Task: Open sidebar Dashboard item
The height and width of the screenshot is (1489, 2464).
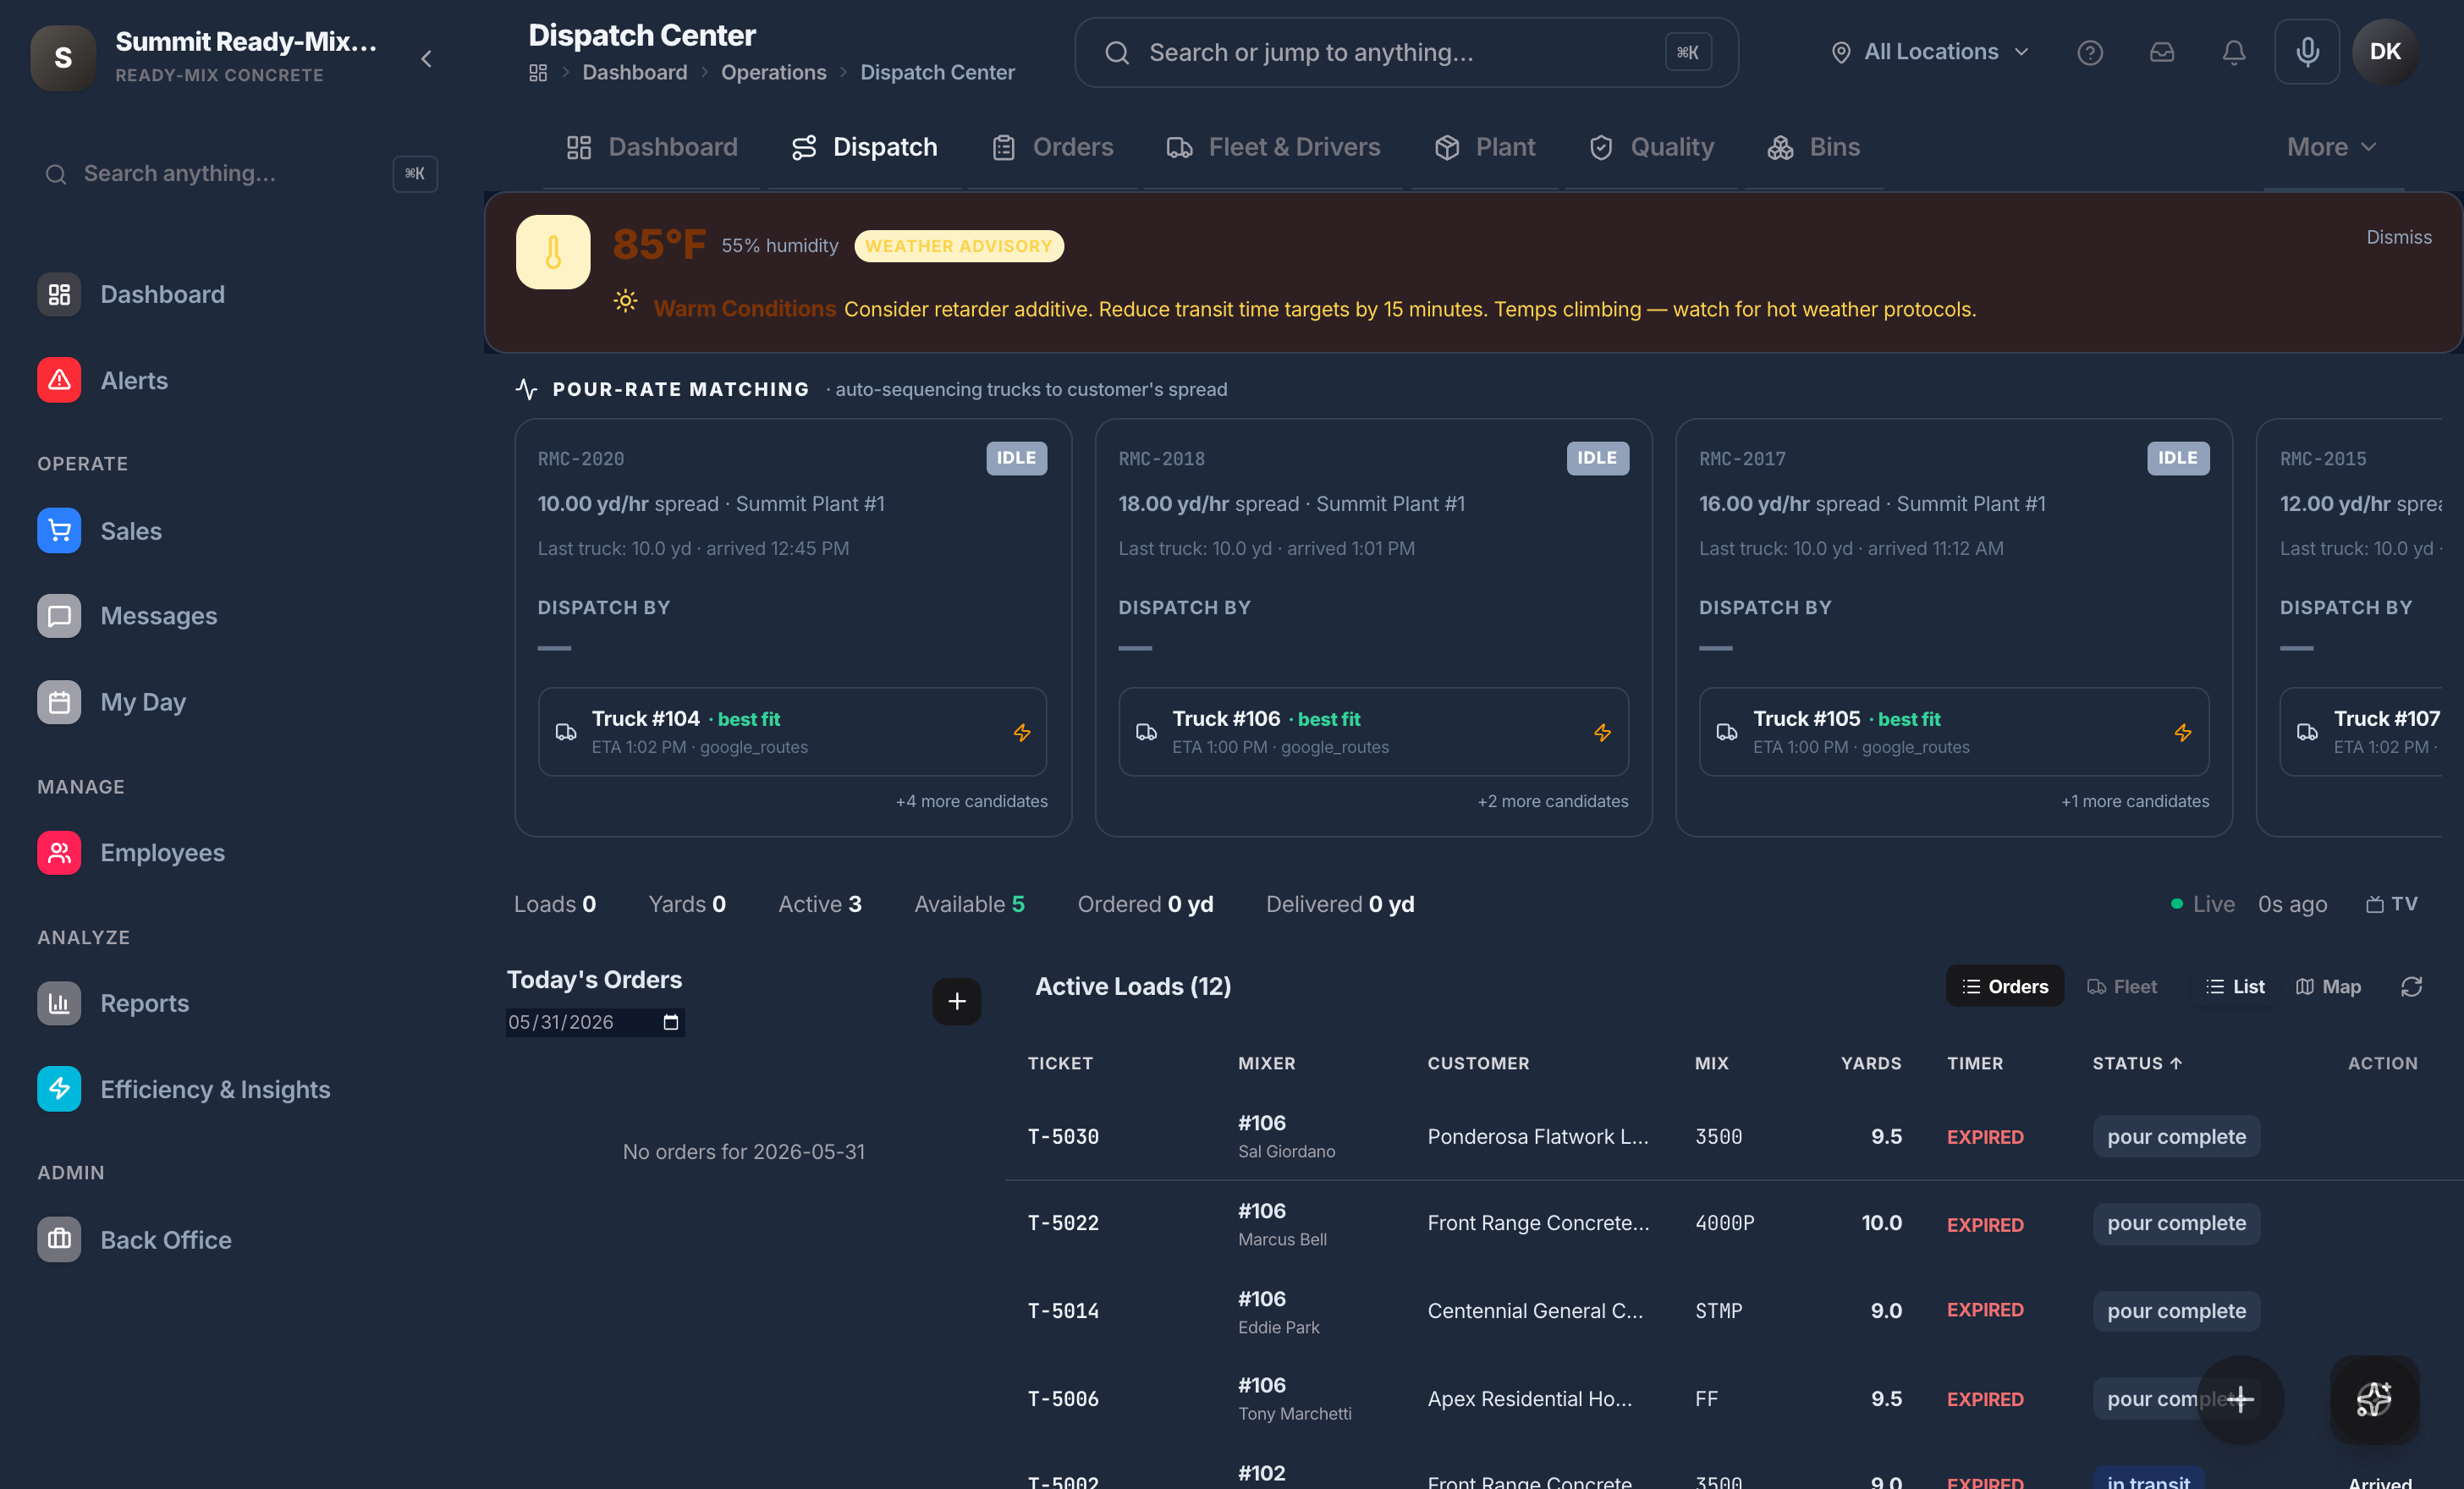Action: [162, 294]
